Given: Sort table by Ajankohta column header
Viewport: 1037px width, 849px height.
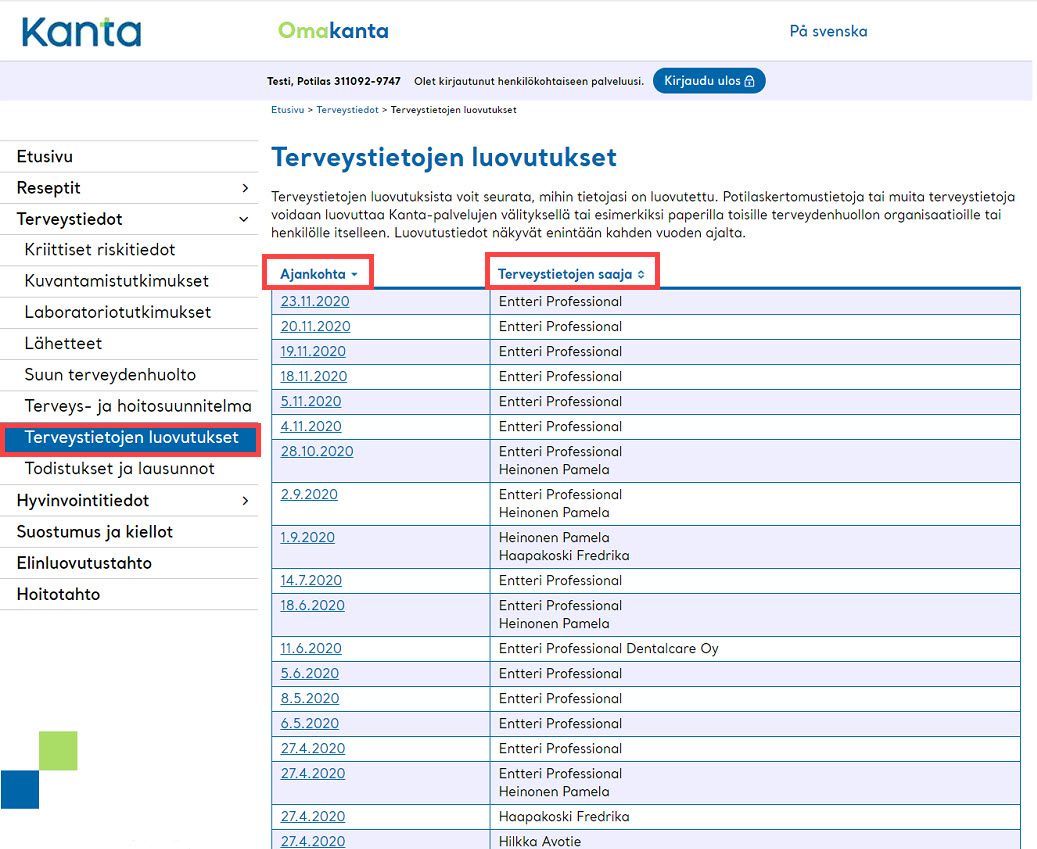Looking at the screenshot, I should click(319, 274).
